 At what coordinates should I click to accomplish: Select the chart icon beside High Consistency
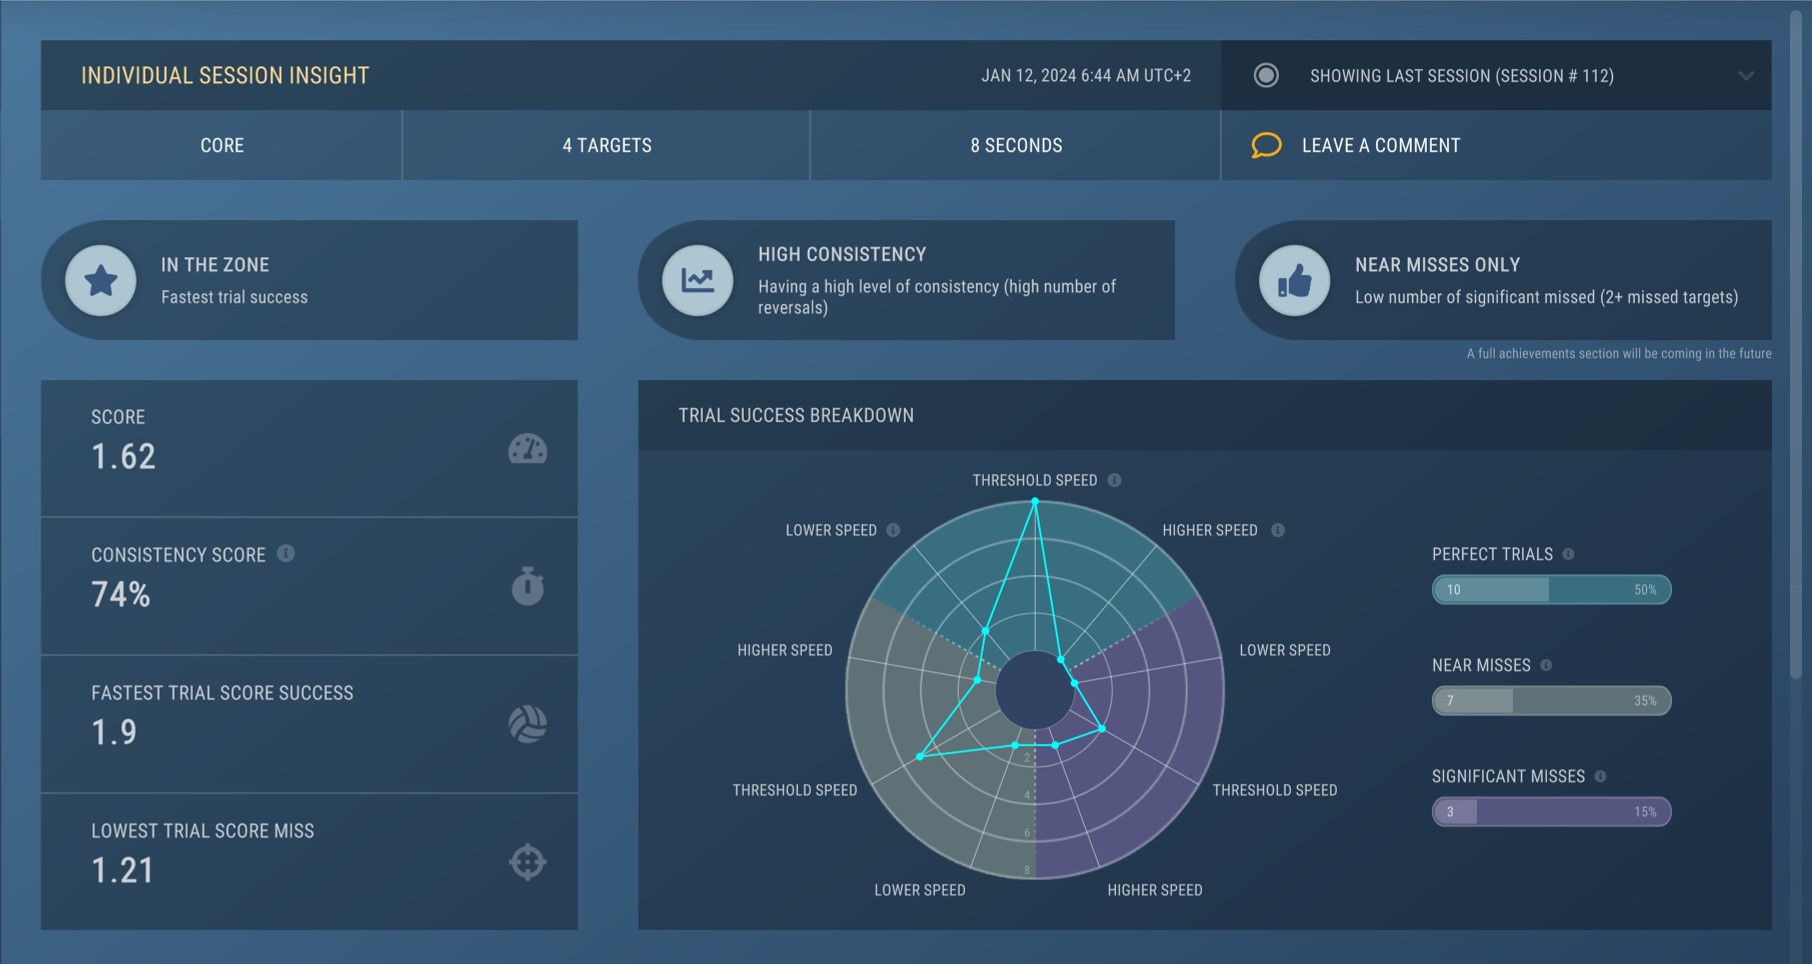click(x=699, y=281)
